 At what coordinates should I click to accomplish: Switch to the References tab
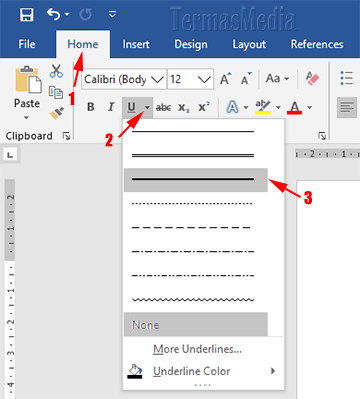click(317, 44)
